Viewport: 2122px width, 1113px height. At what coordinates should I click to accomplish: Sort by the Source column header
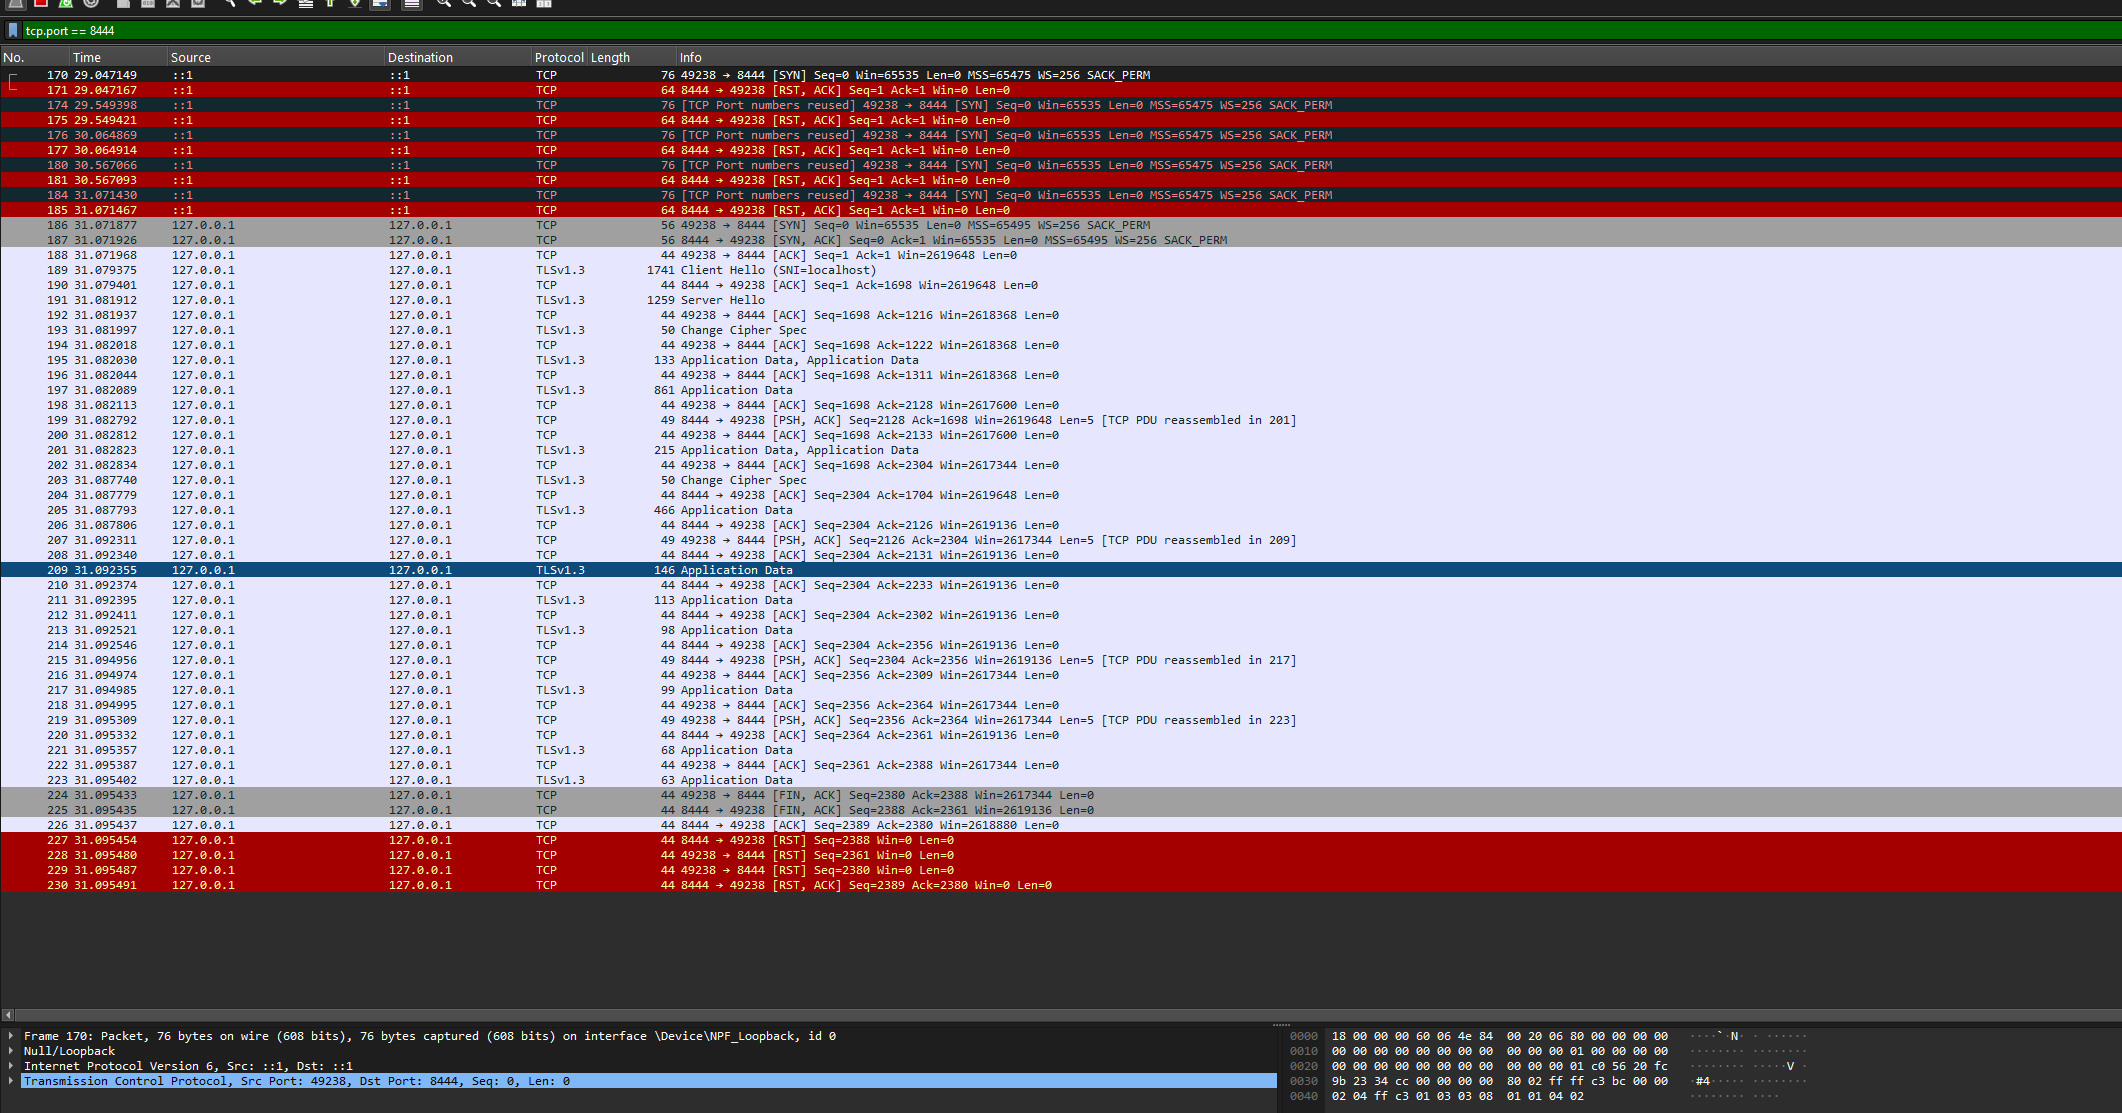[276, 57]
